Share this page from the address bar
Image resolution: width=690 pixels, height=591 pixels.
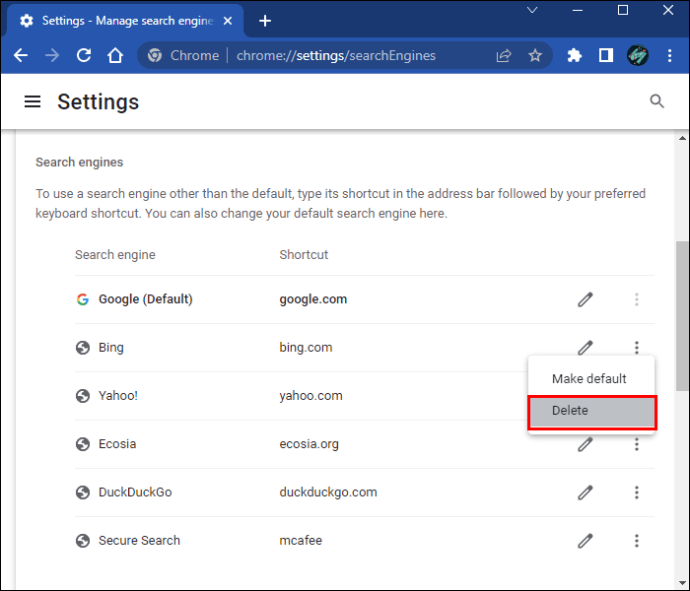tap(504, 56)
